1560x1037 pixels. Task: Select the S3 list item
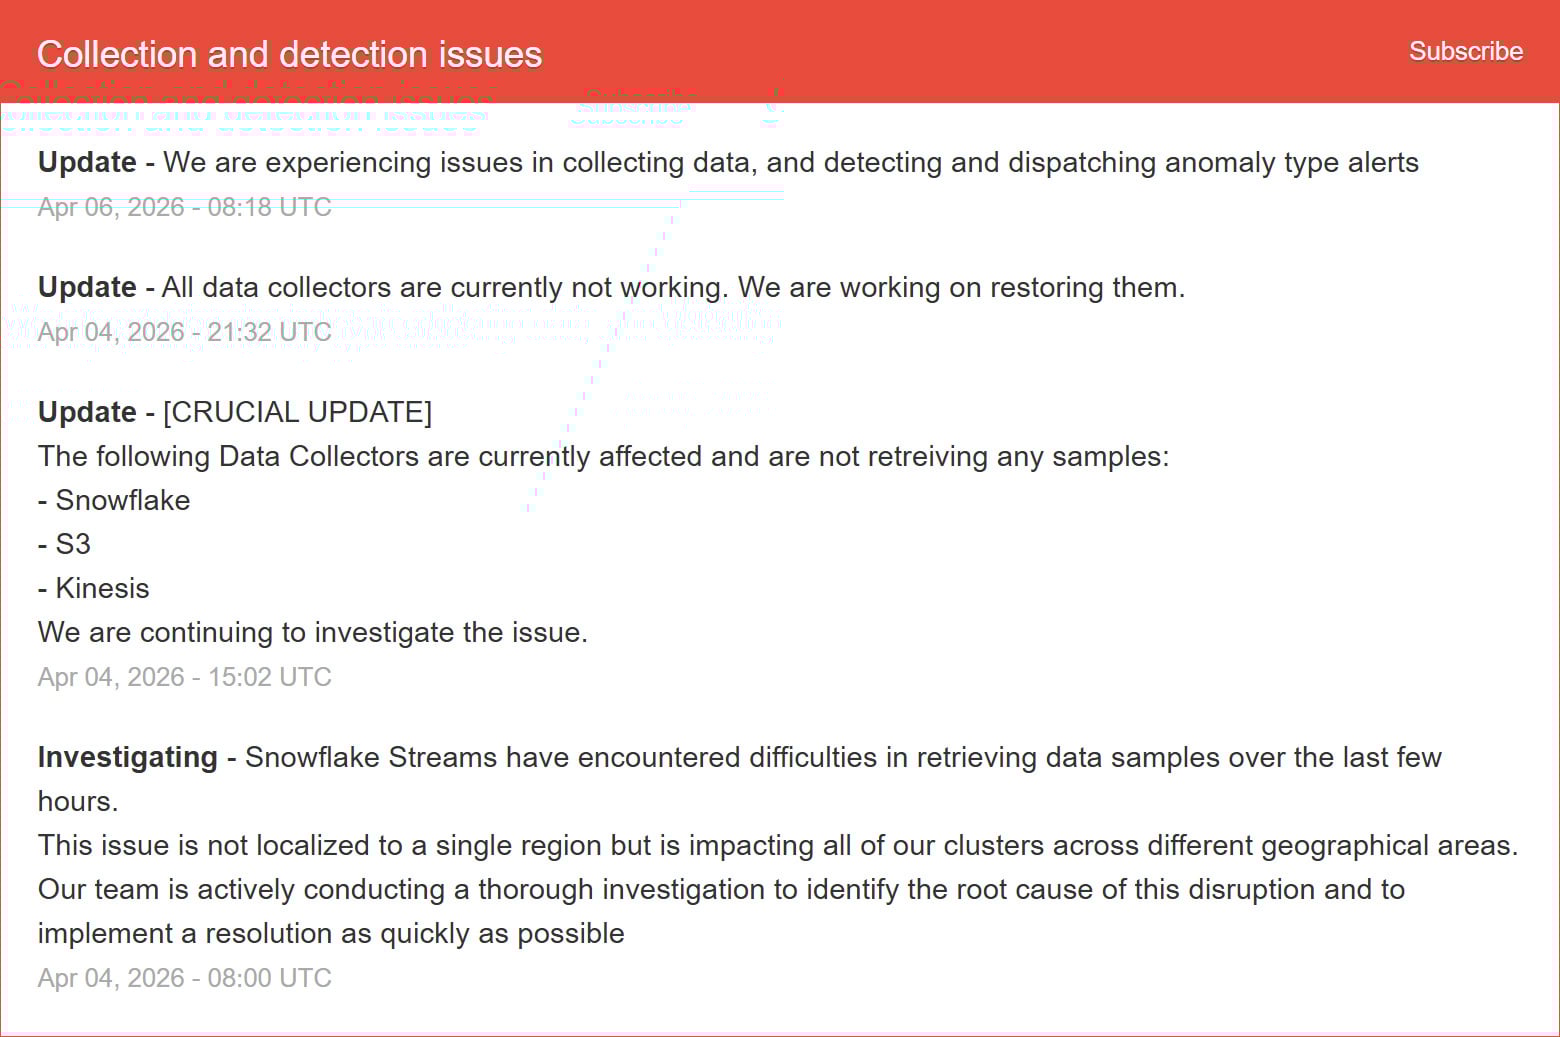[x=64, y=544]
